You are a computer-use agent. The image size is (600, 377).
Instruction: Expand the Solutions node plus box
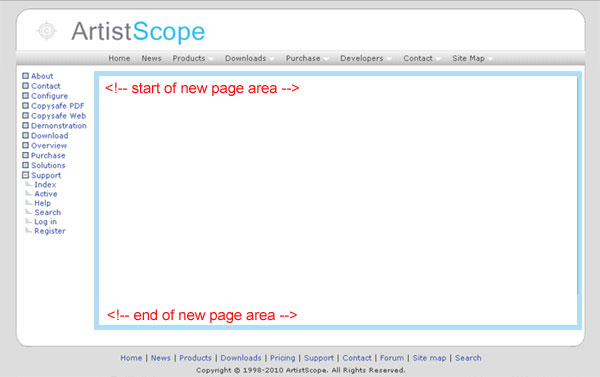[x=25, y=165]
